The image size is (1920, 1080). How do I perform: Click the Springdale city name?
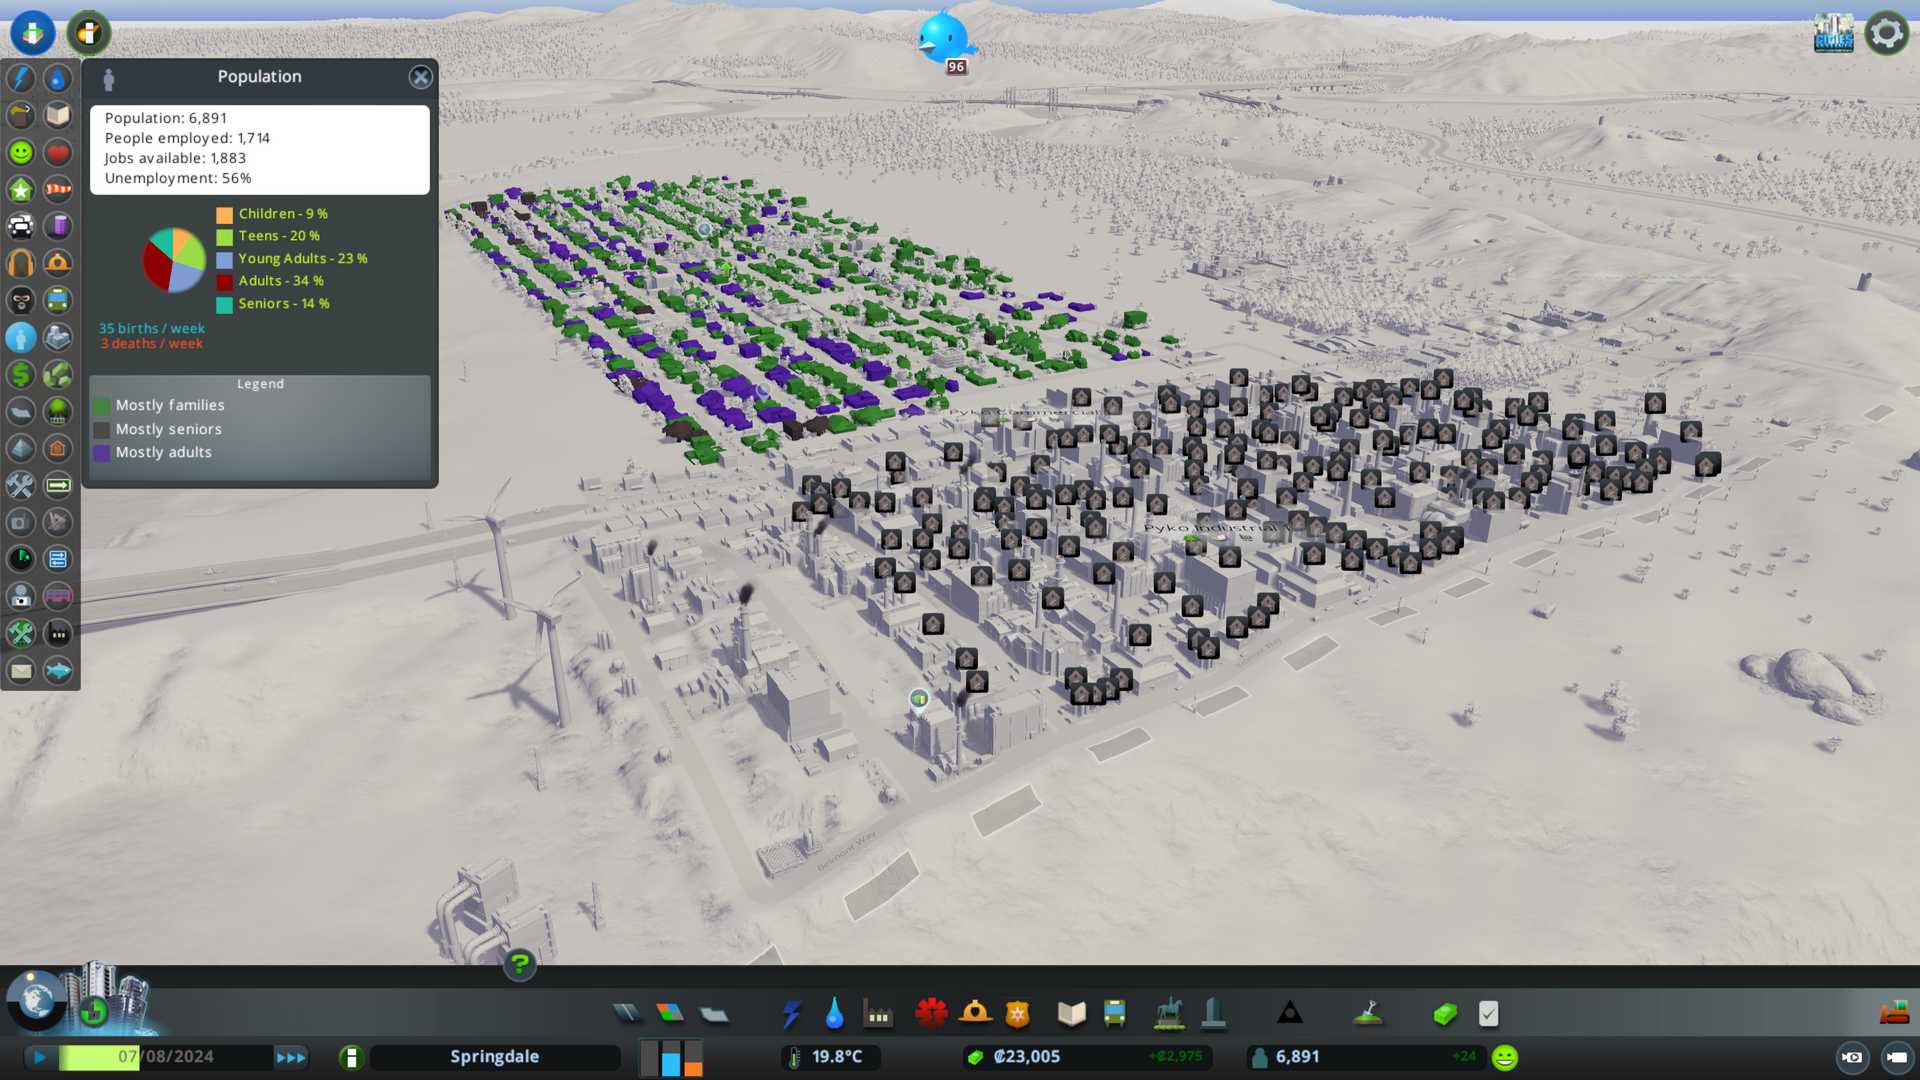(494, 1057)
